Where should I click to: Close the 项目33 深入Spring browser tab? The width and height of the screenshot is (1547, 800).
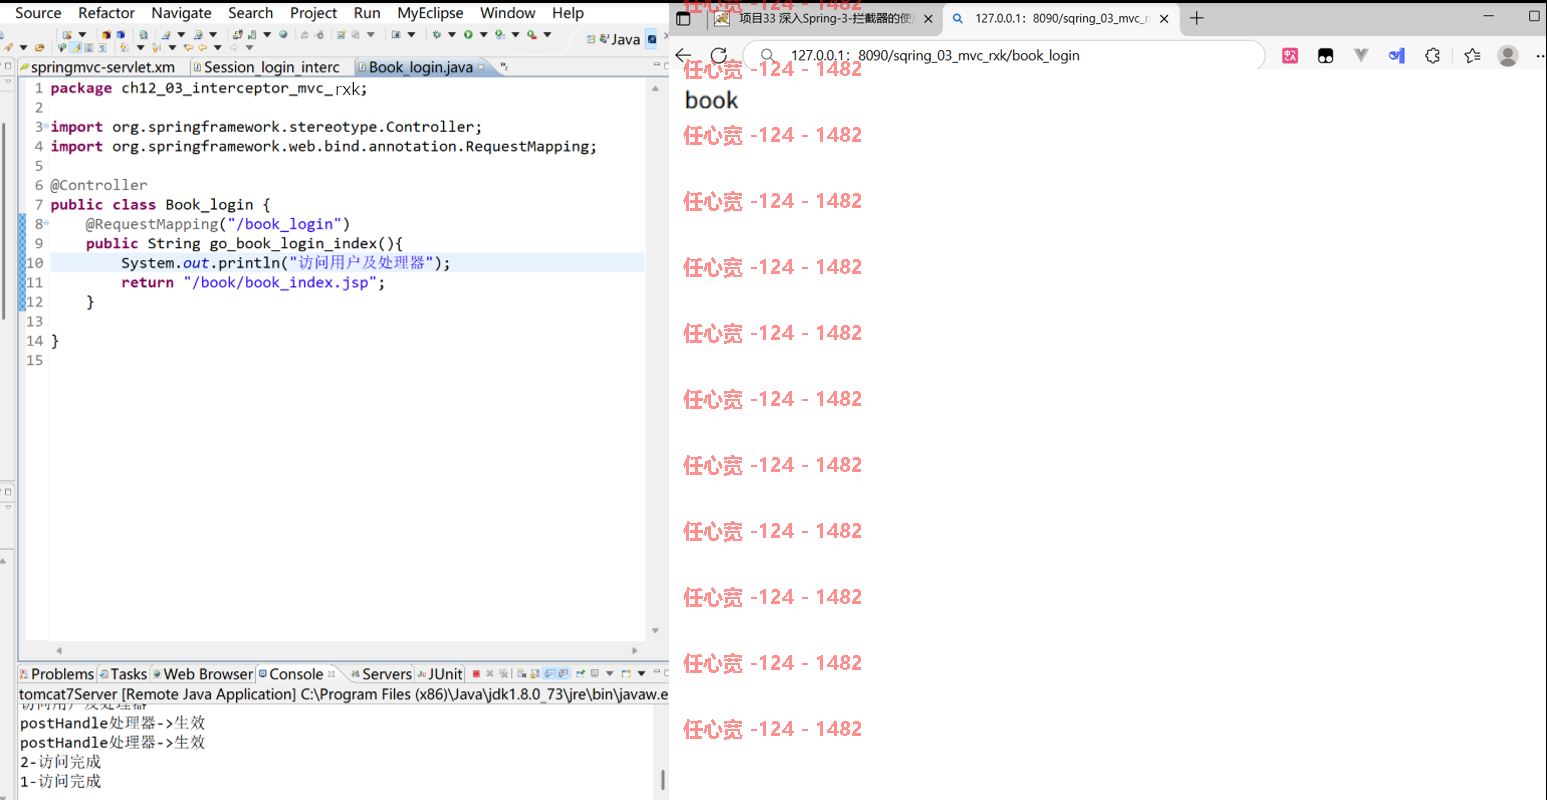click(x=929, y=18)
